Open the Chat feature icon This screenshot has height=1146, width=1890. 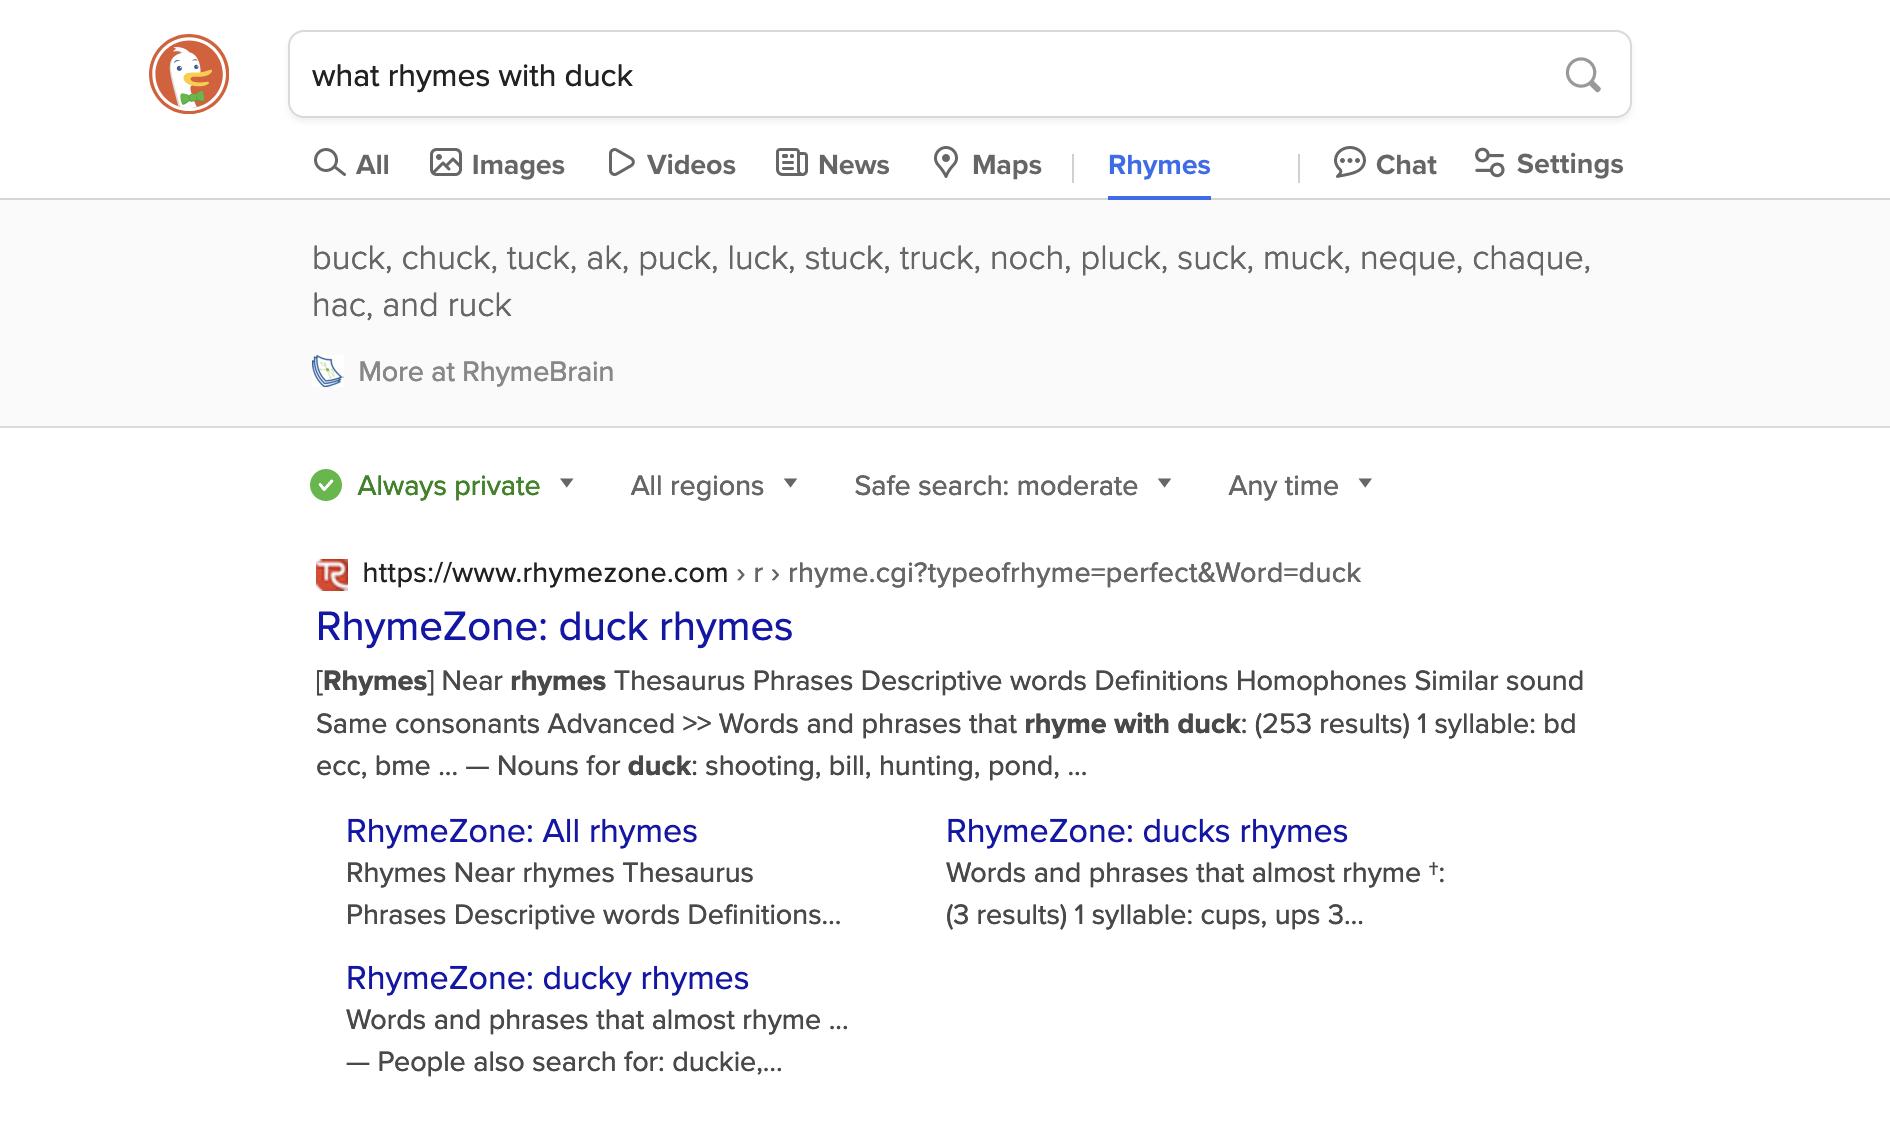coord(1350,163)
